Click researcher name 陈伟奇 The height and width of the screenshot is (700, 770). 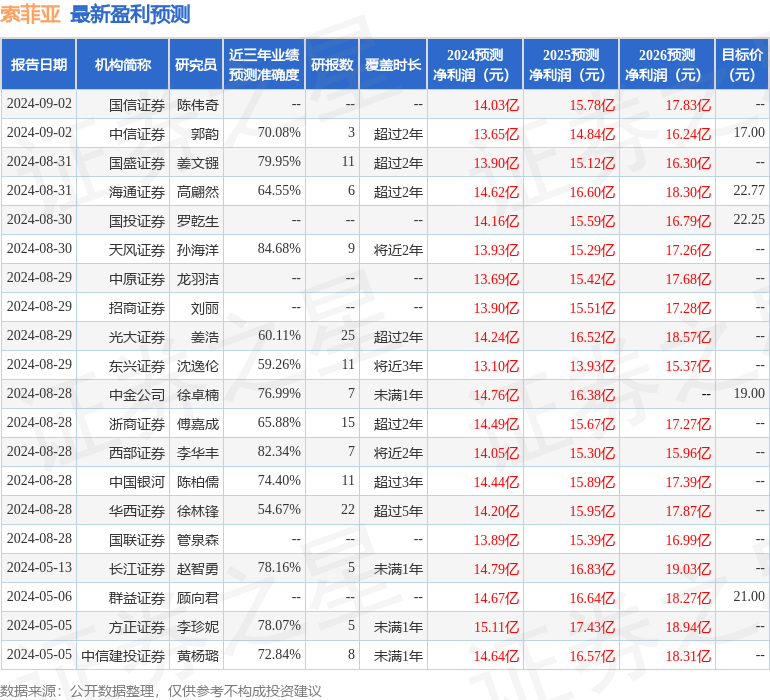point(198,105)
